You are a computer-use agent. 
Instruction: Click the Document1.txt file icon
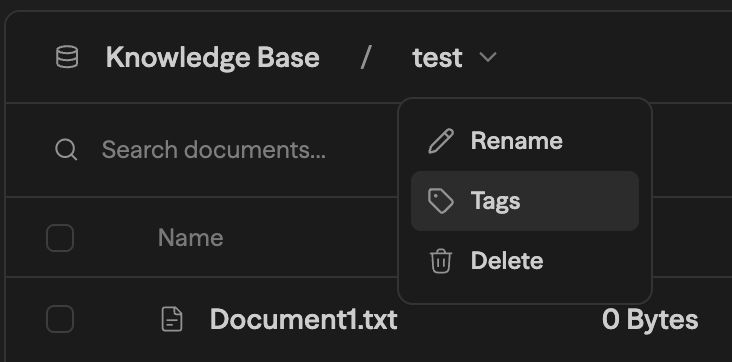point(172,319)
